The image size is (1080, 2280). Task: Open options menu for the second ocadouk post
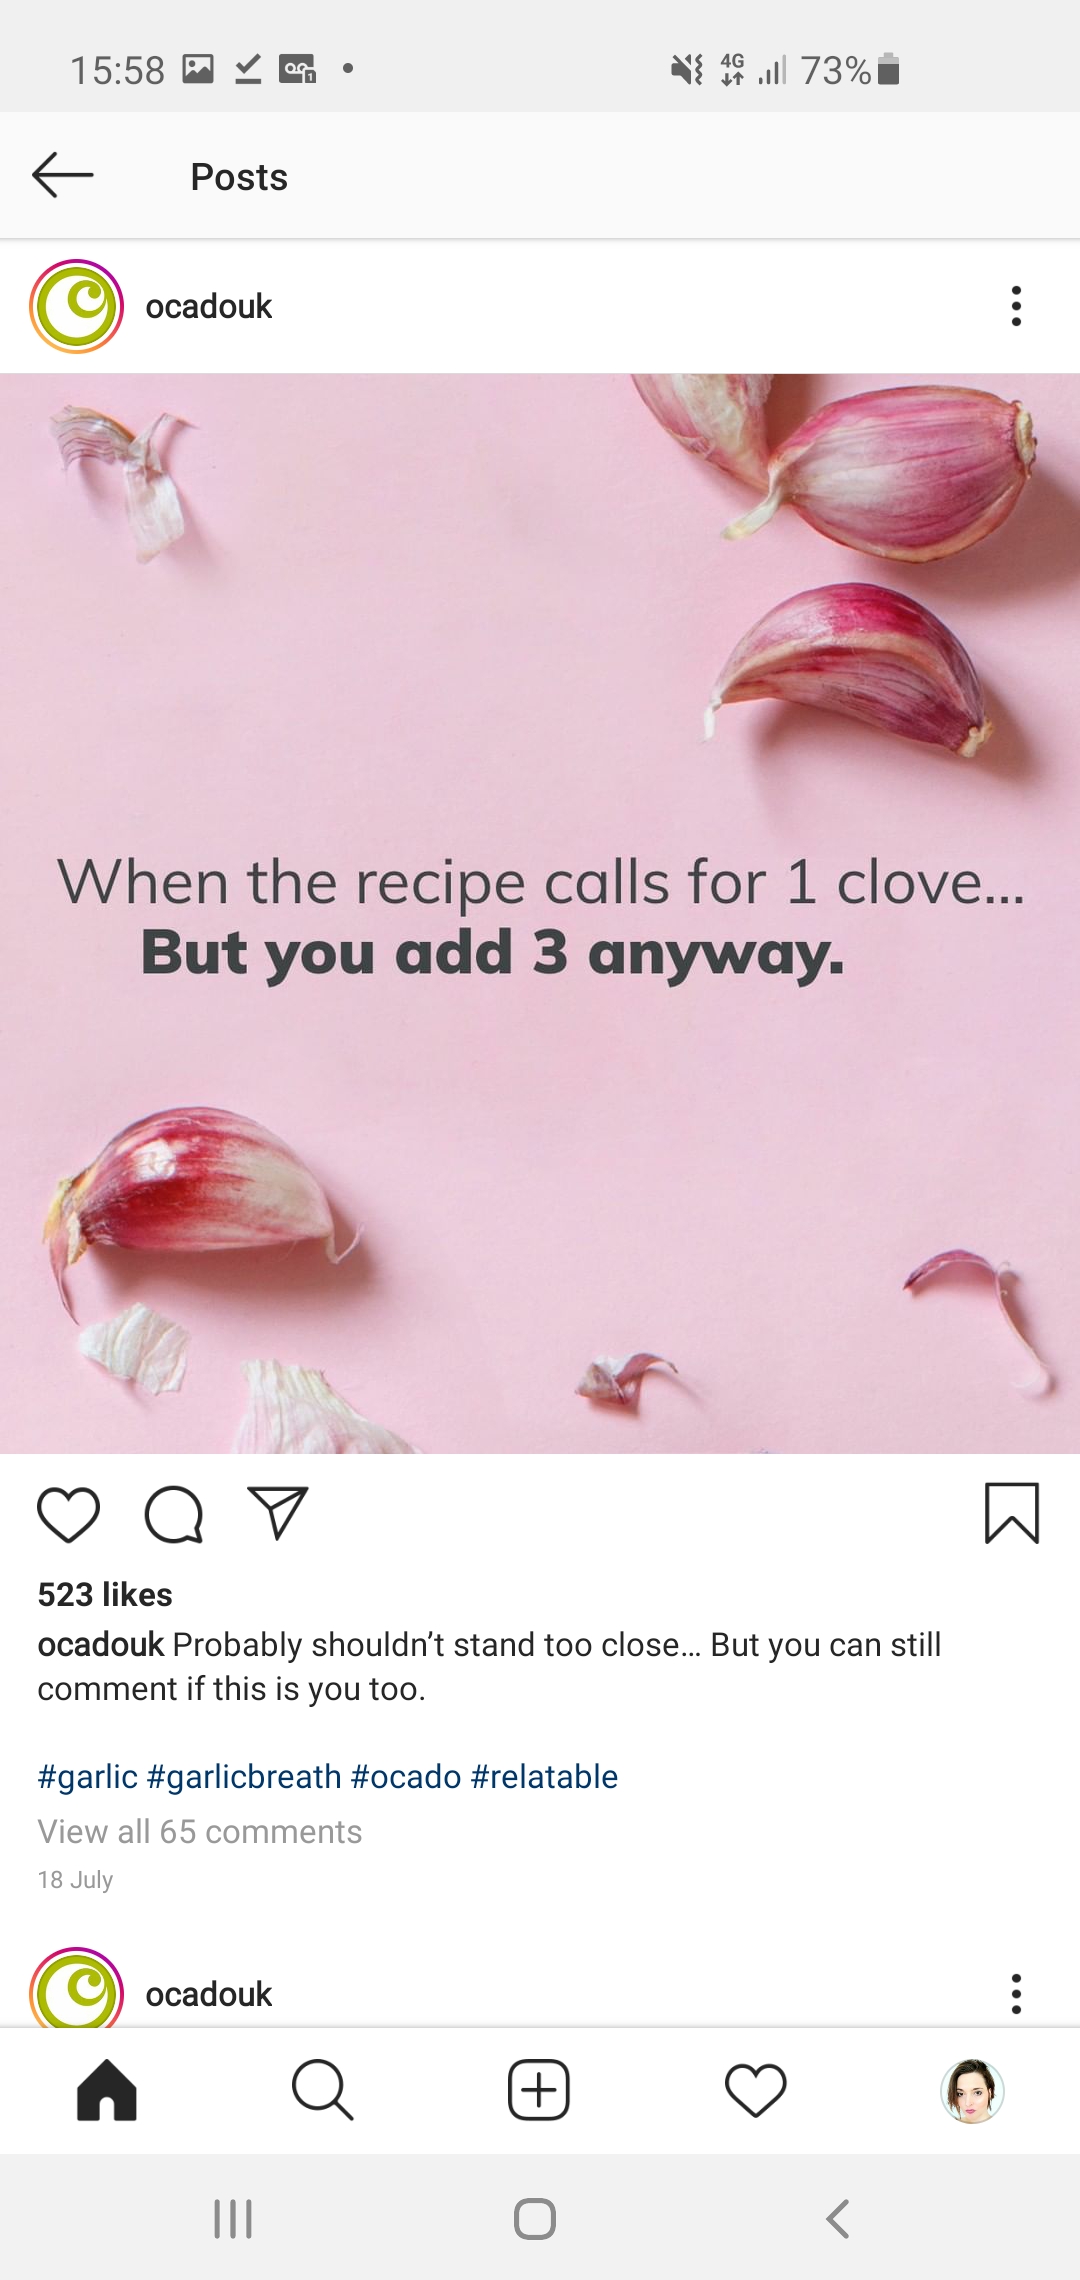1016,1993
